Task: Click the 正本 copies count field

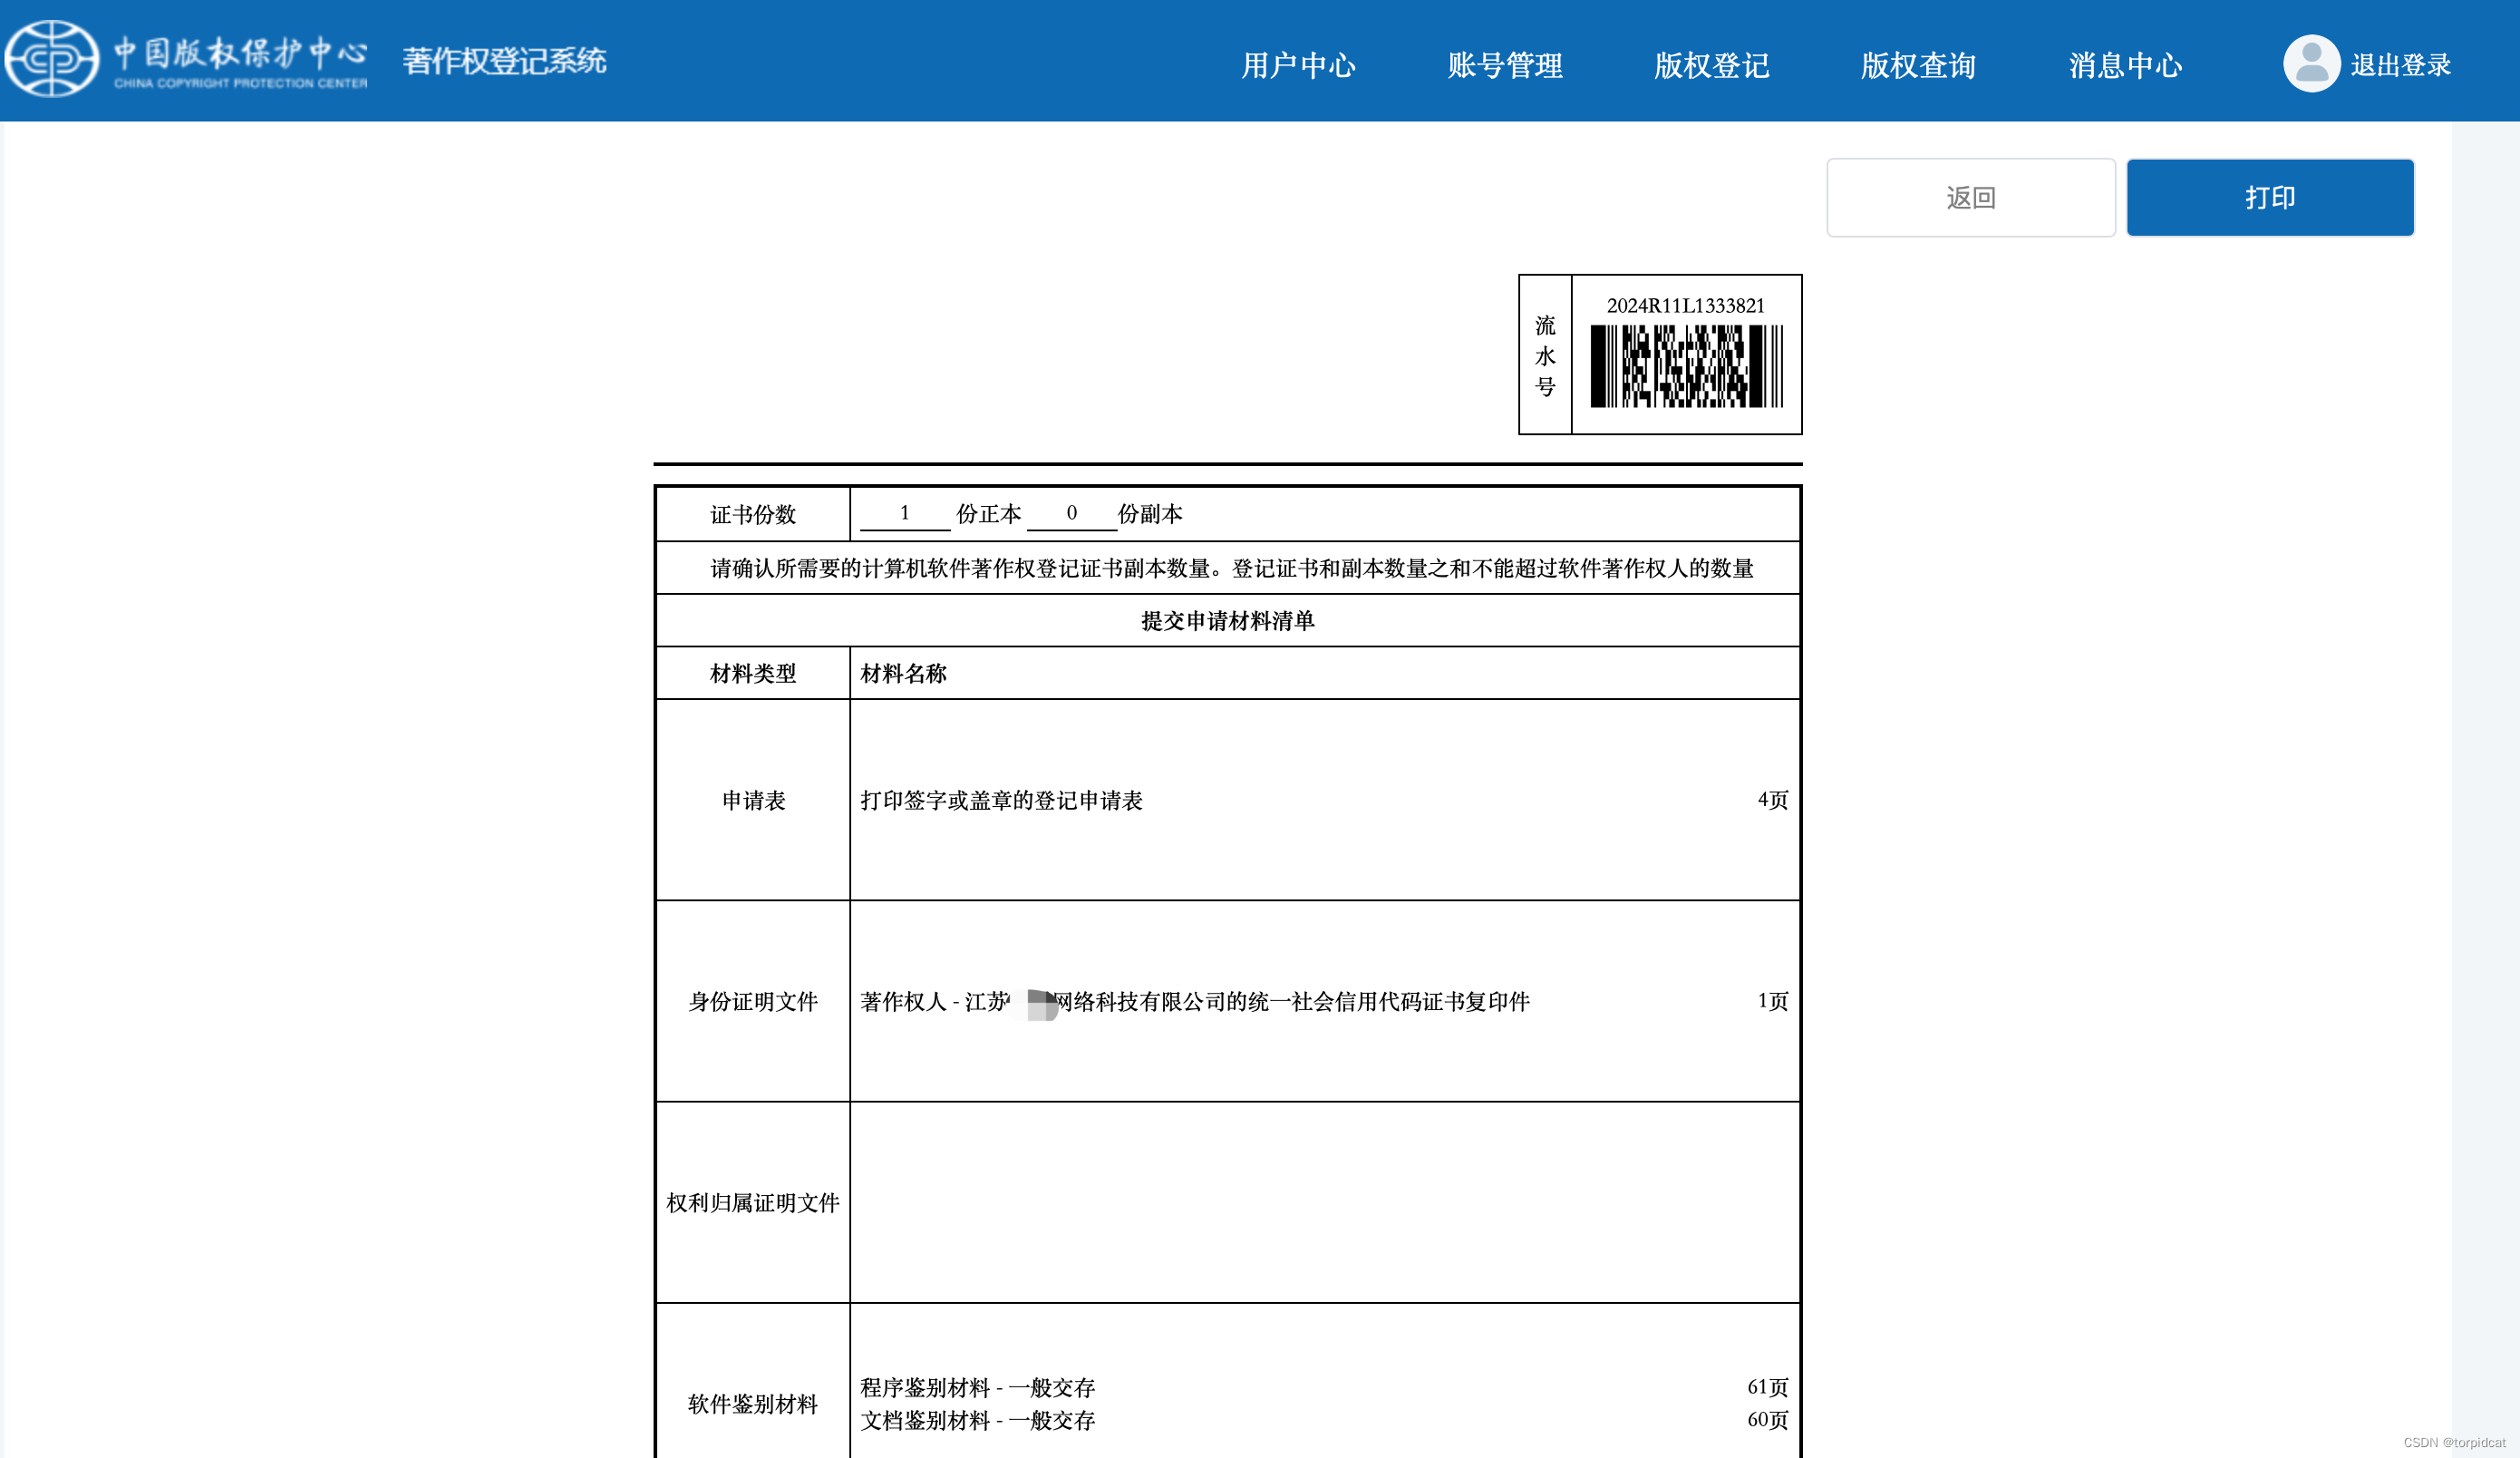Action: coord(904,514)
